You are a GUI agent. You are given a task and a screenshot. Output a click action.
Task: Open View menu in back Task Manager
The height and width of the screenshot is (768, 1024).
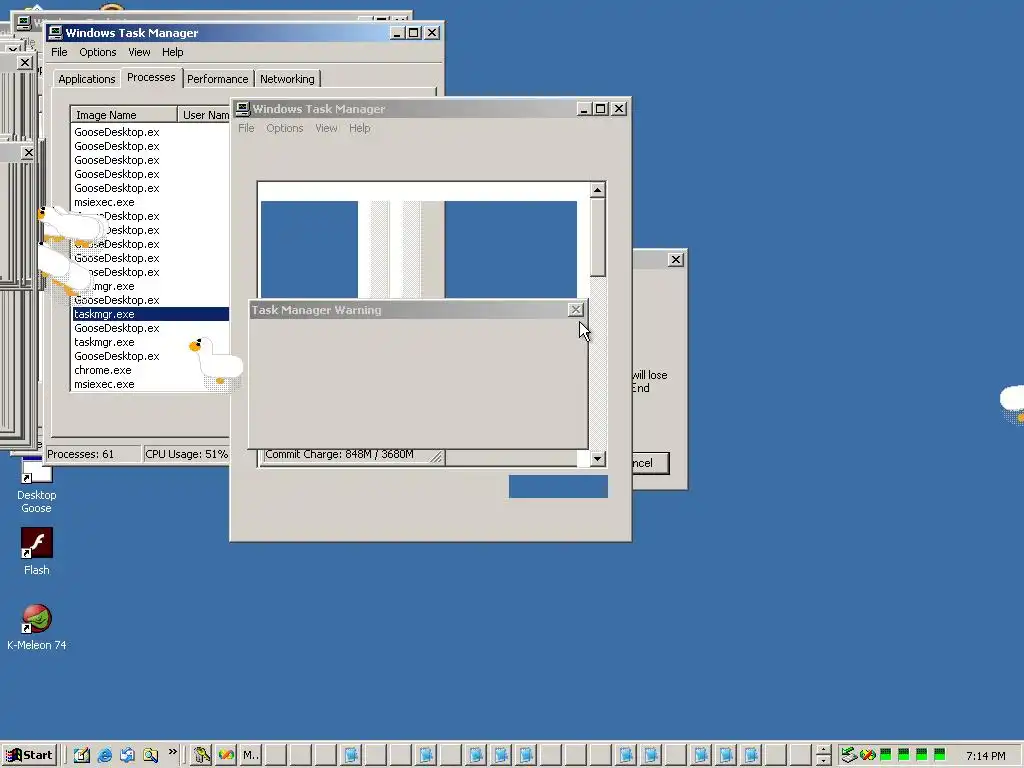pyautogui.click(x=139, y=52)
